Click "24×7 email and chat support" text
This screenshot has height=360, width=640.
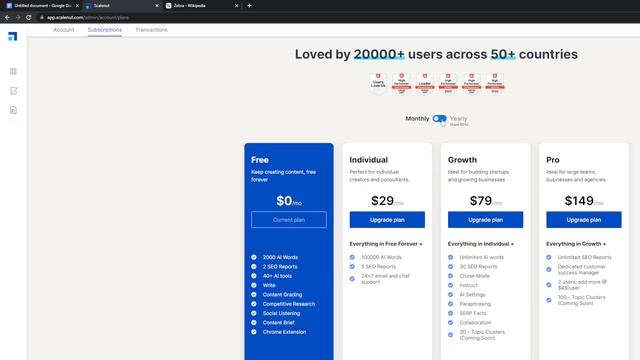(385, 279)
